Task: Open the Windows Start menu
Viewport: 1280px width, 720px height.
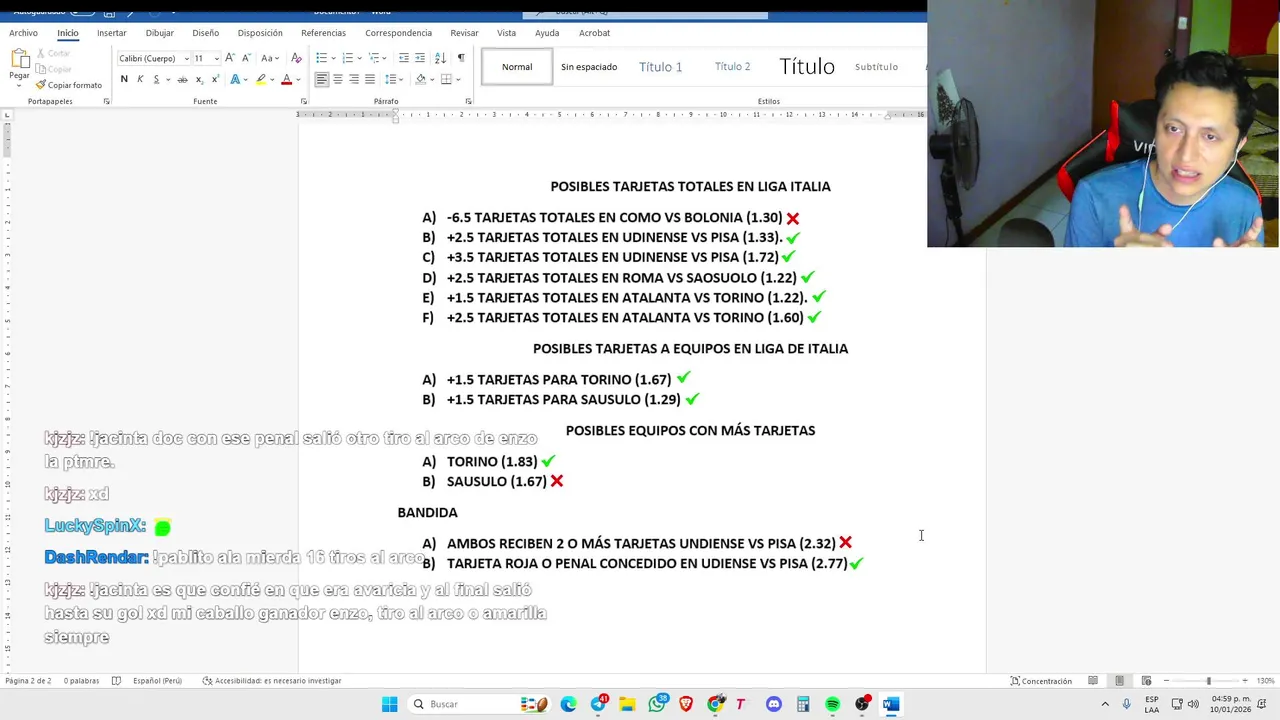Action: (389, 704)
